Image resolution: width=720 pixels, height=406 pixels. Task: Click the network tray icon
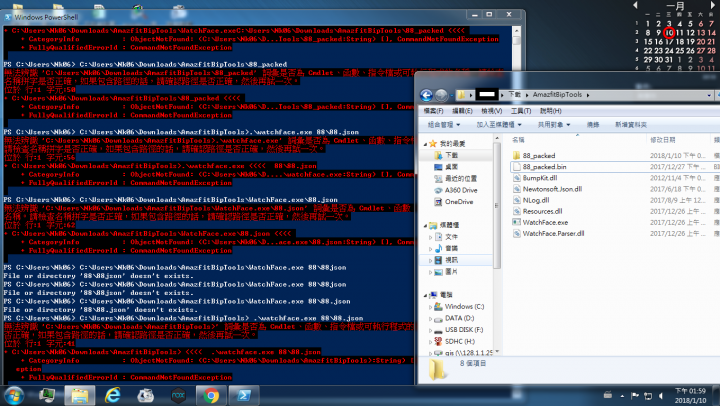[x=648, y=396]
